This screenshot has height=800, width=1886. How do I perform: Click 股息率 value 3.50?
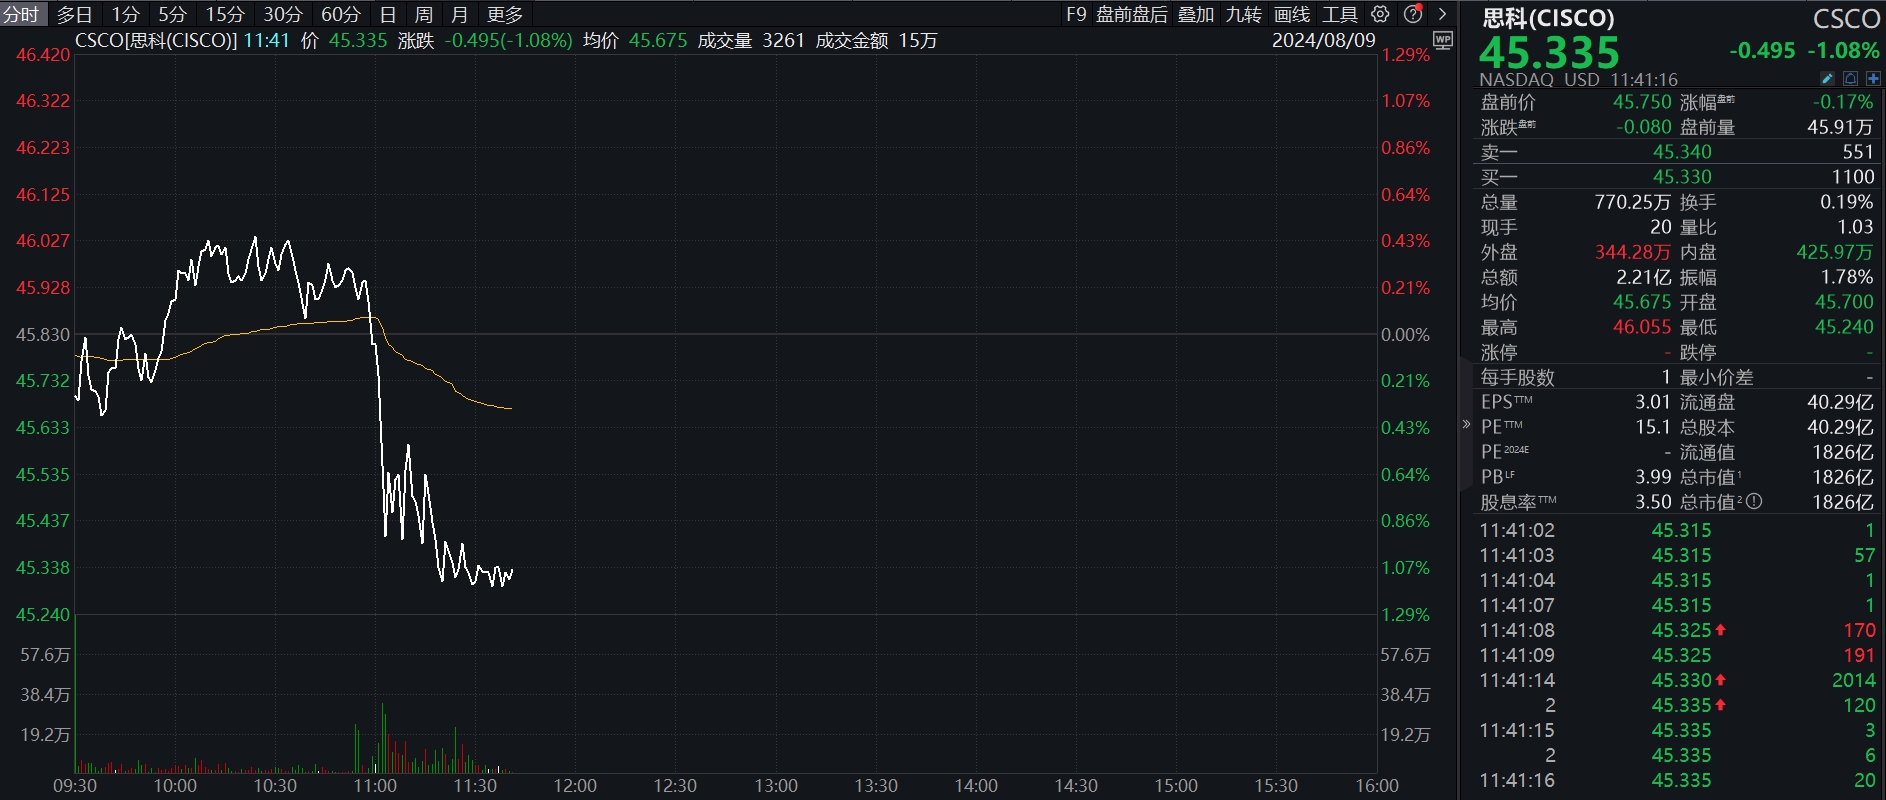click(x=1653, y=502)
